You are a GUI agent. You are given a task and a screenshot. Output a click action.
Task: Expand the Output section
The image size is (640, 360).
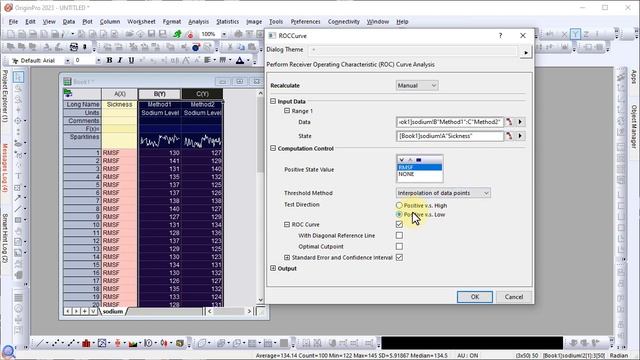[273, 269]
